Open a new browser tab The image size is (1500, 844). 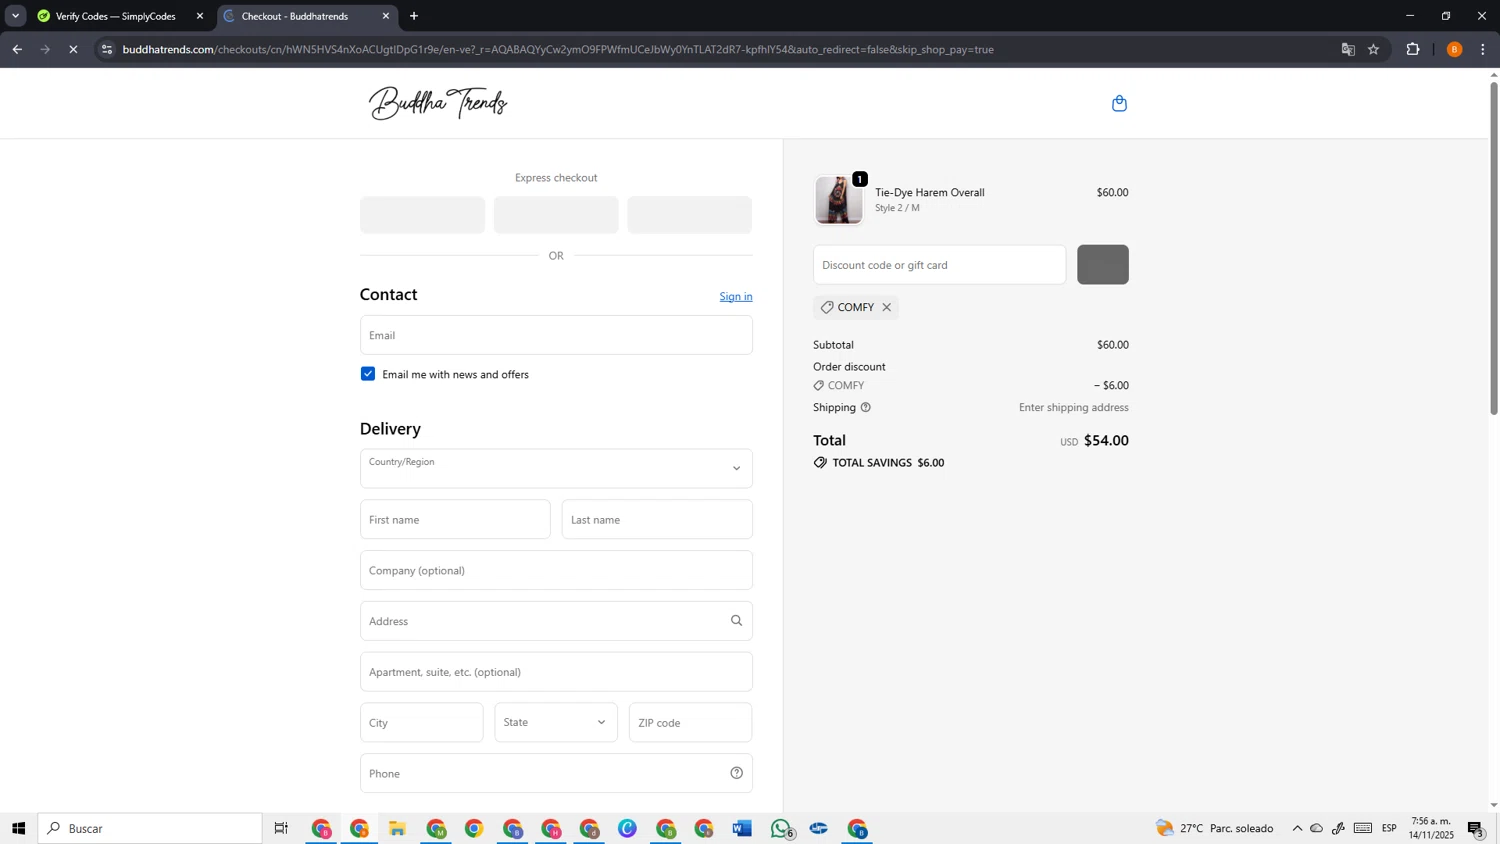[414, 16]
